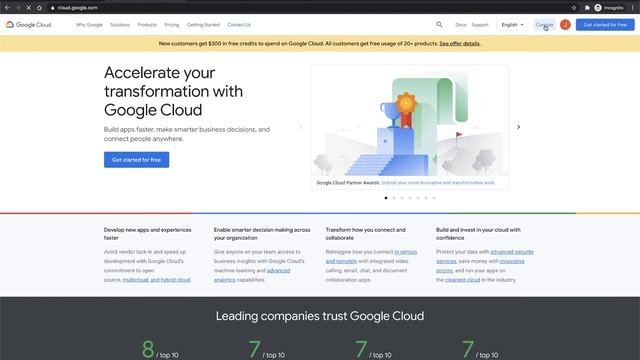Click the Console button
The height and width of the screenshot is (360, 640).
544,24
